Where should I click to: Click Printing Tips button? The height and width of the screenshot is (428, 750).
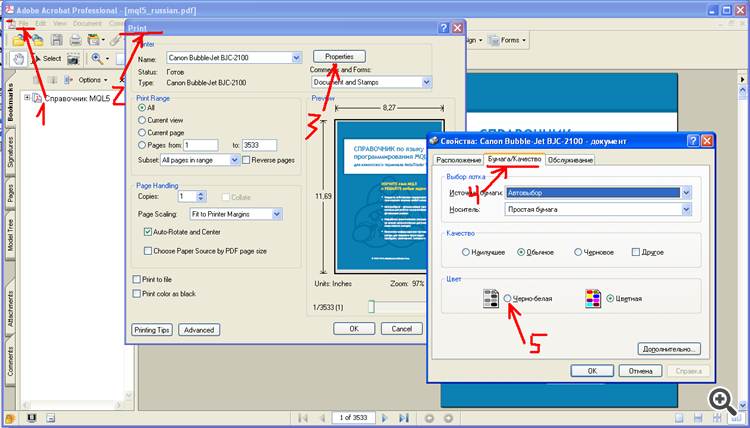tap(152, 330)
